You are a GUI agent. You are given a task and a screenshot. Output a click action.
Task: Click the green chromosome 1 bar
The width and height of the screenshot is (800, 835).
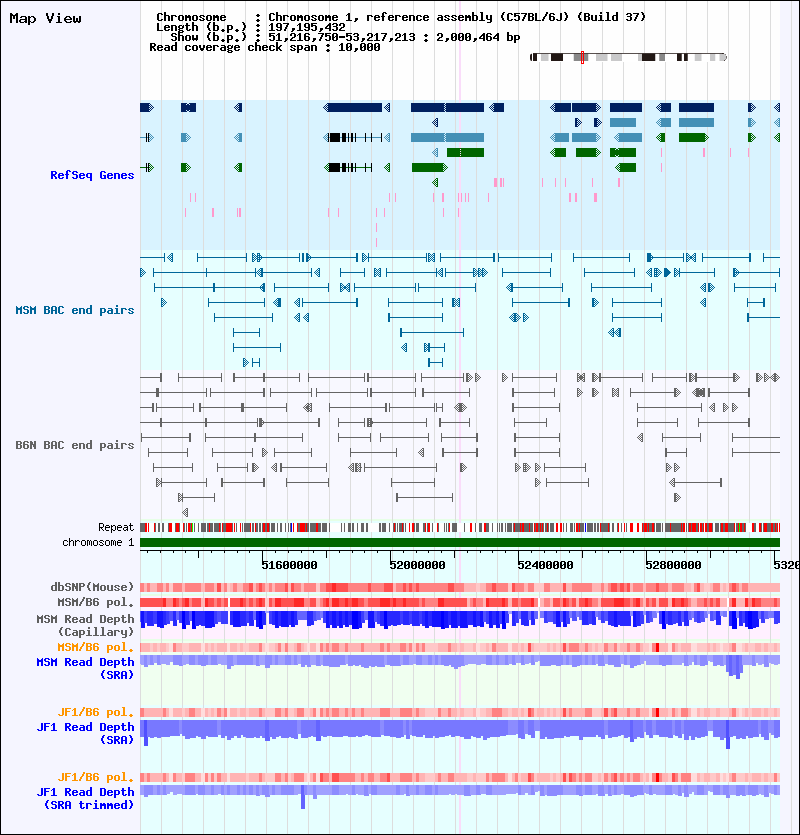point(460,543)
